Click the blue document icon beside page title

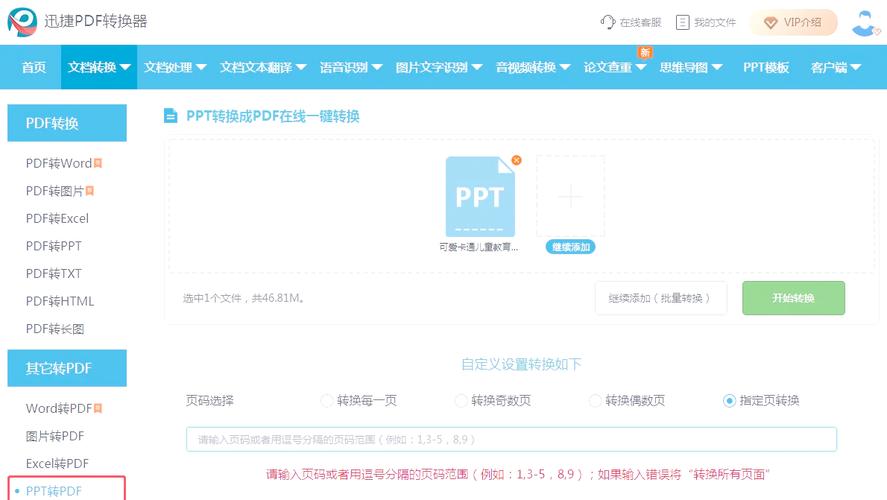pos(170,116)
